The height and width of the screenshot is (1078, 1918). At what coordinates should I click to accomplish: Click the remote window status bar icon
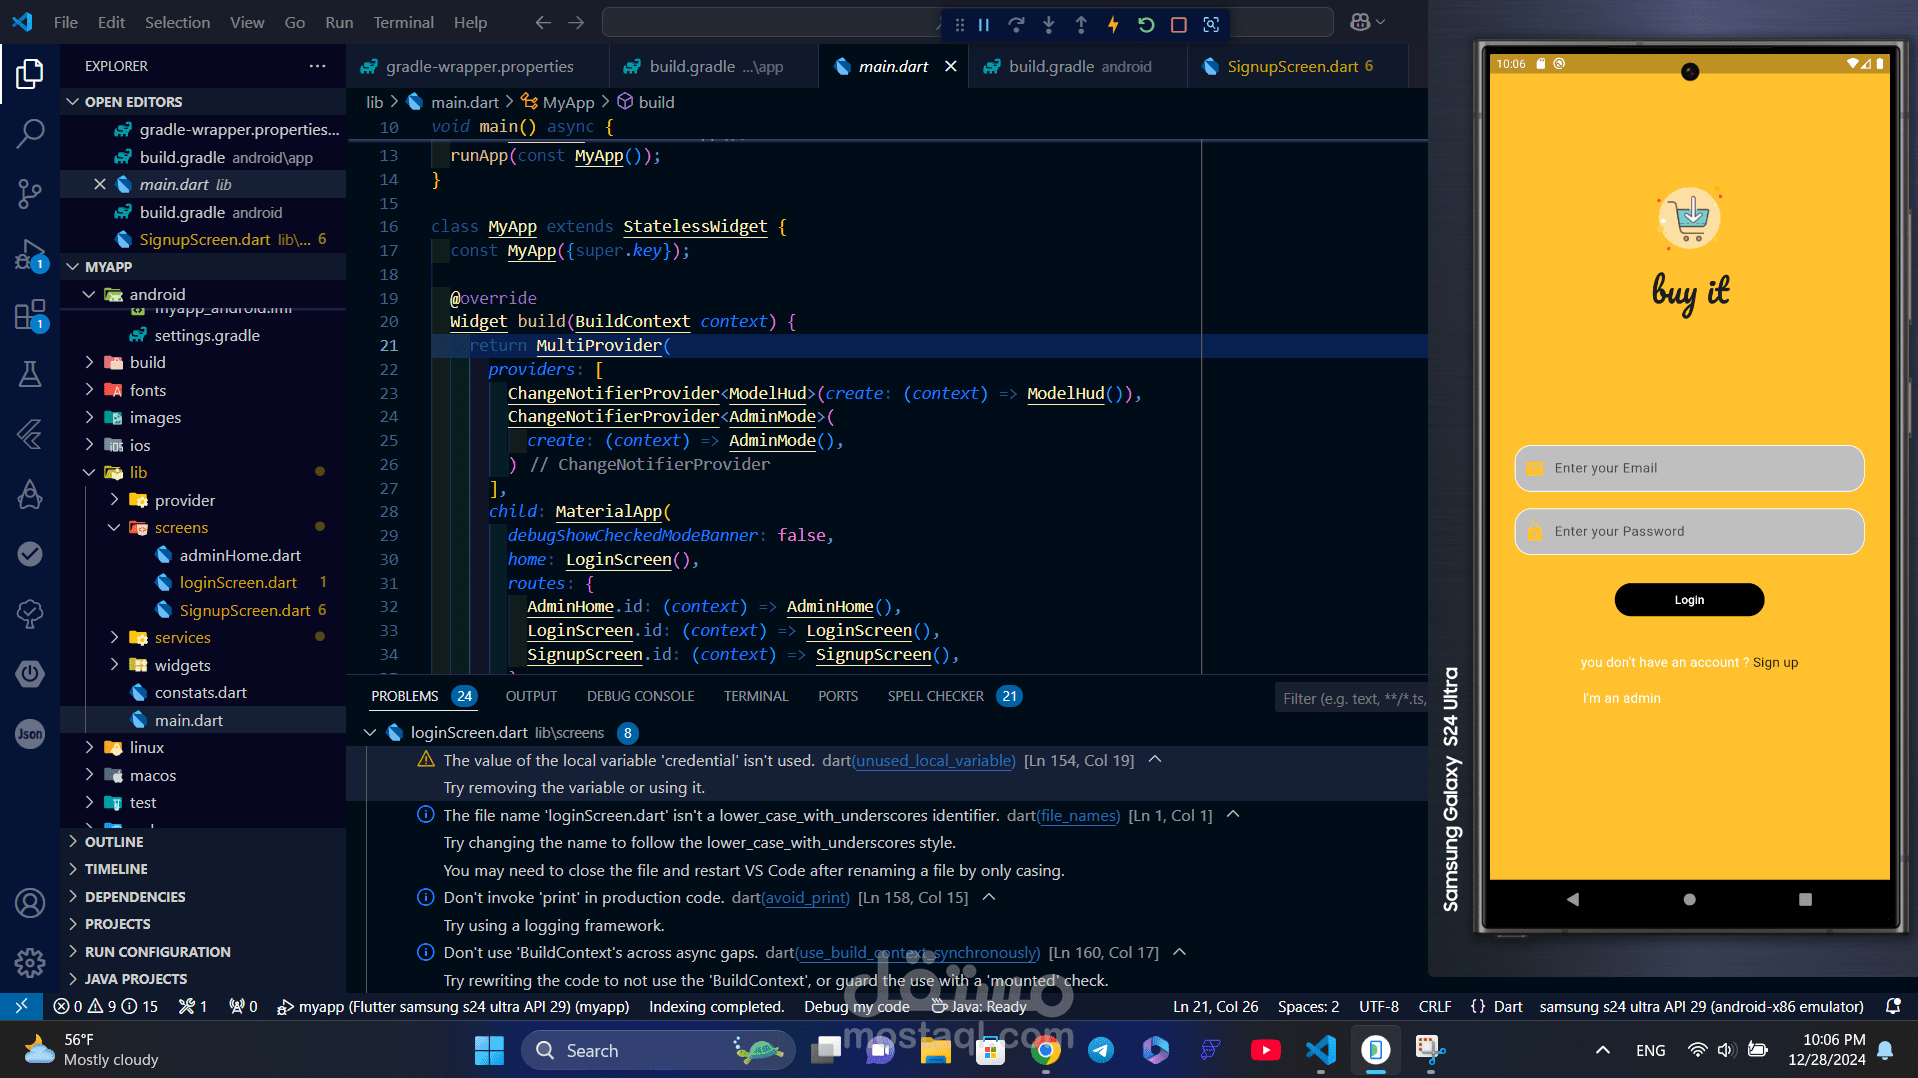click(x=21, y=1006)
